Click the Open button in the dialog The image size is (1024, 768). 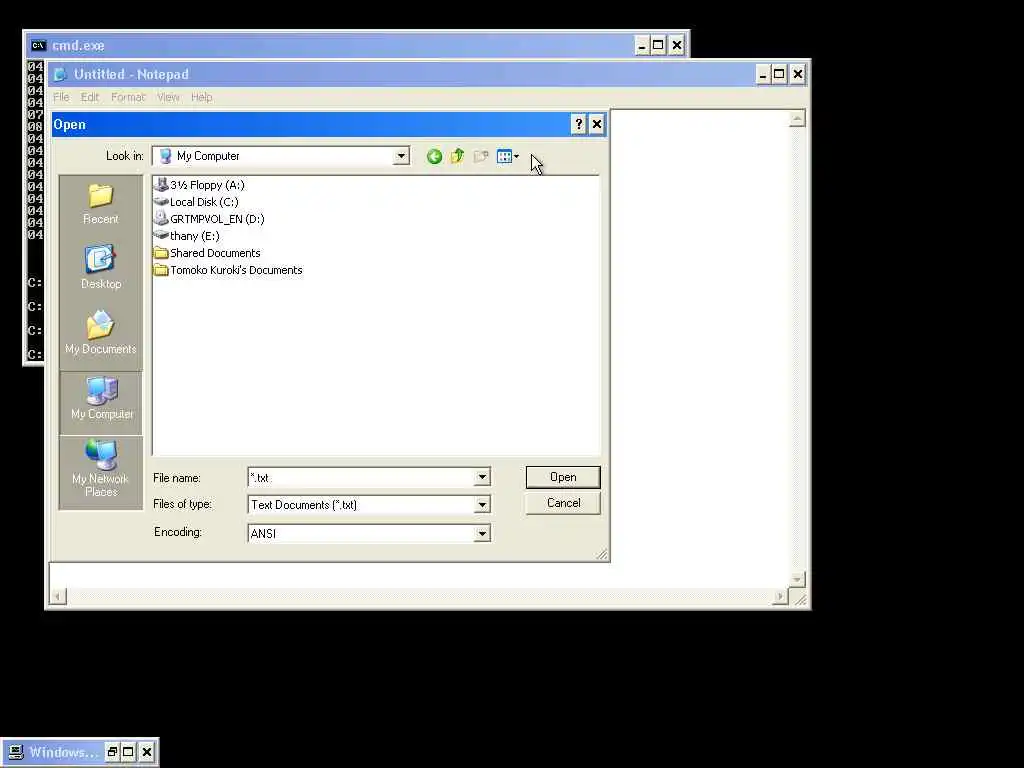tap(563, 477)
